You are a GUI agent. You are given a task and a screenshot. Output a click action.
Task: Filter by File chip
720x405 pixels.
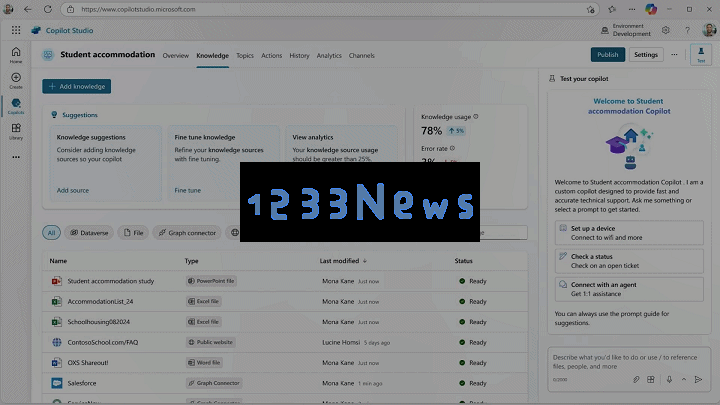click(x=133, y=233)
